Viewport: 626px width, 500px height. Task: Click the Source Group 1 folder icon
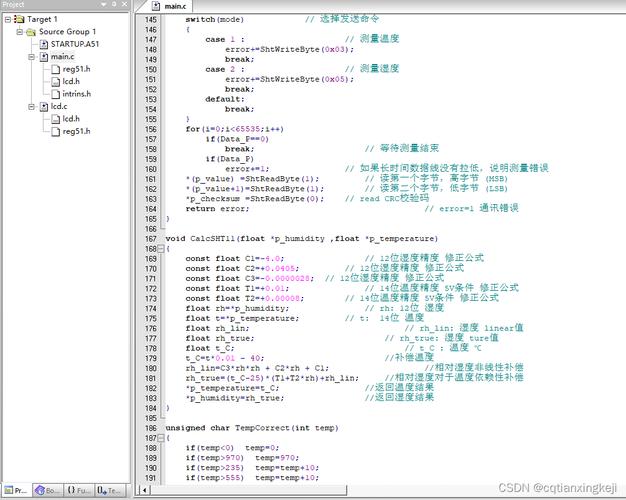pyautogui.click(x=31, y=32)
